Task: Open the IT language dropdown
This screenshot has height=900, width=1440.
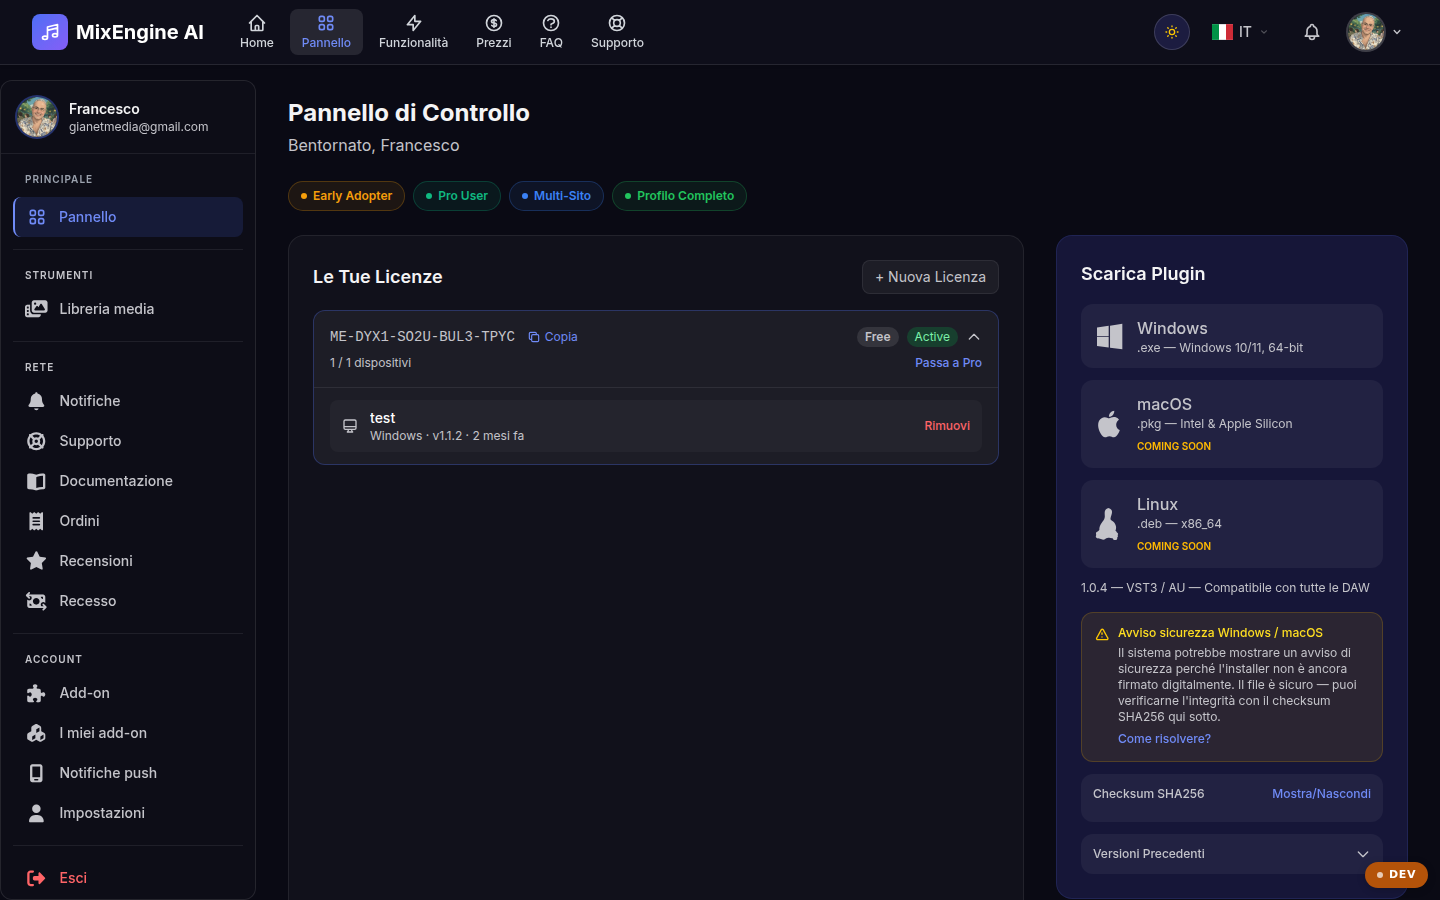Action: tap(1240, 32)
